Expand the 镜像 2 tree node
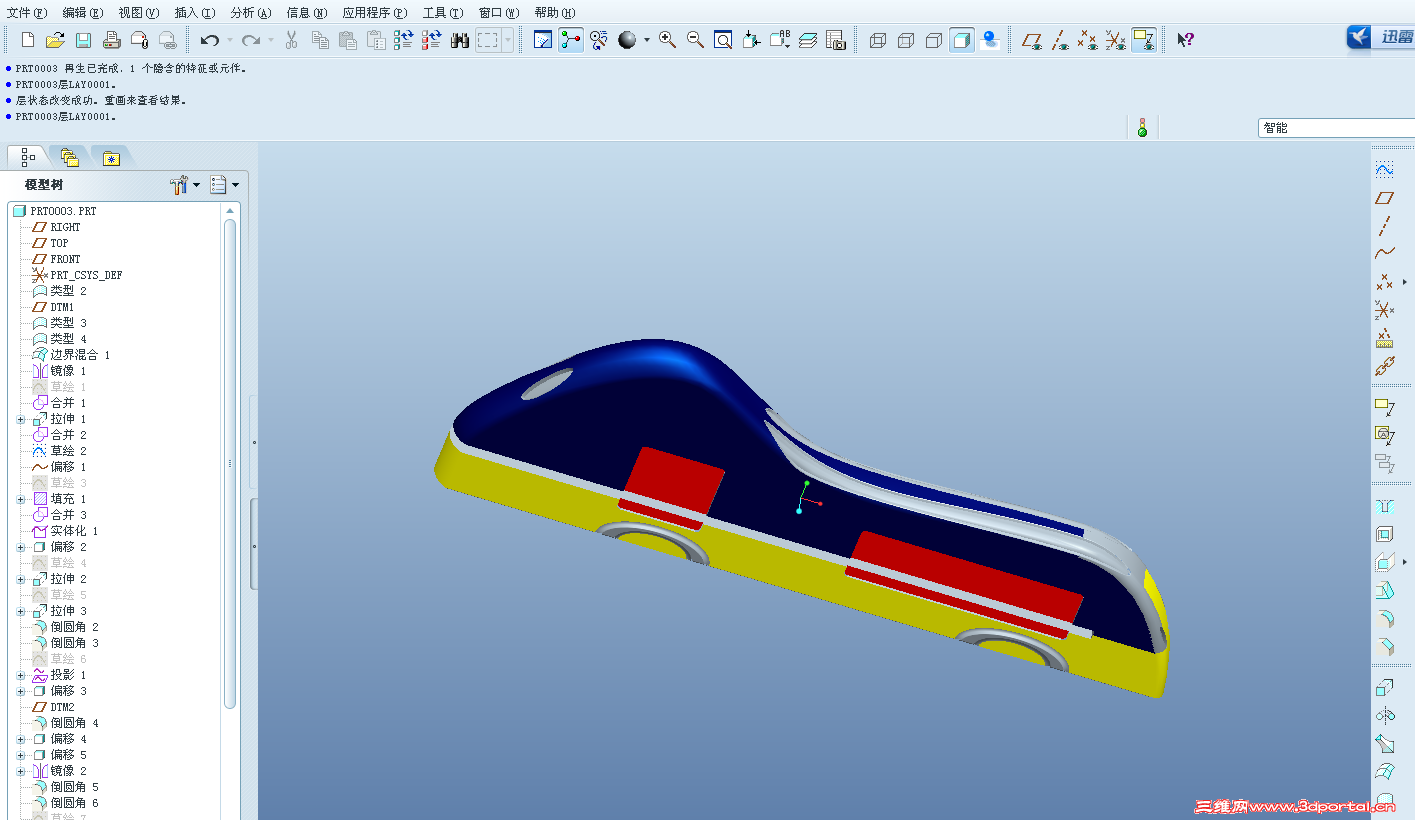Viewport: 1415px width, 820px height. [x=21, y=771]
